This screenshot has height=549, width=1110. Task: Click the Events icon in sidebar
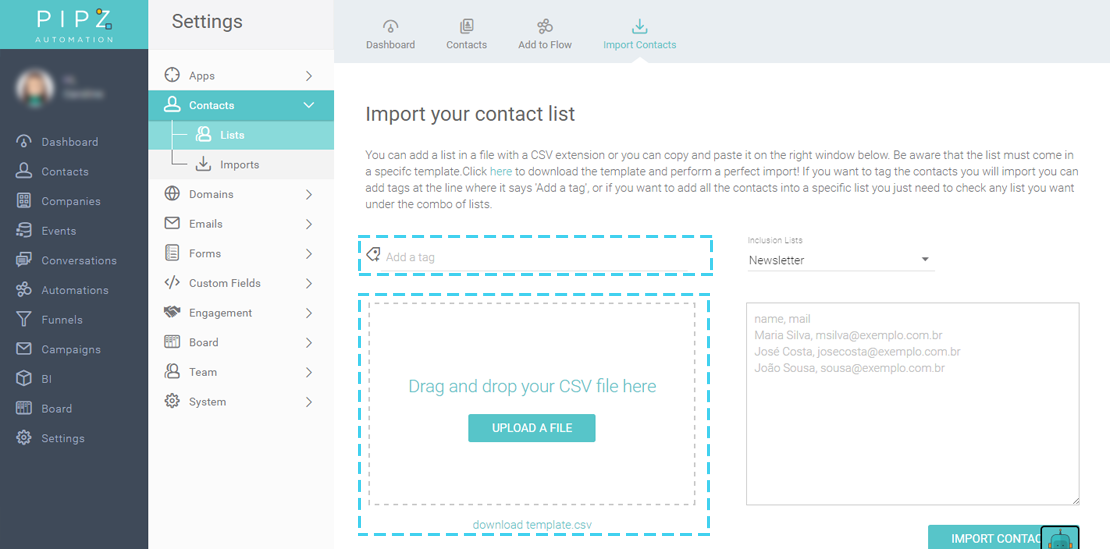tap(24, 231)
